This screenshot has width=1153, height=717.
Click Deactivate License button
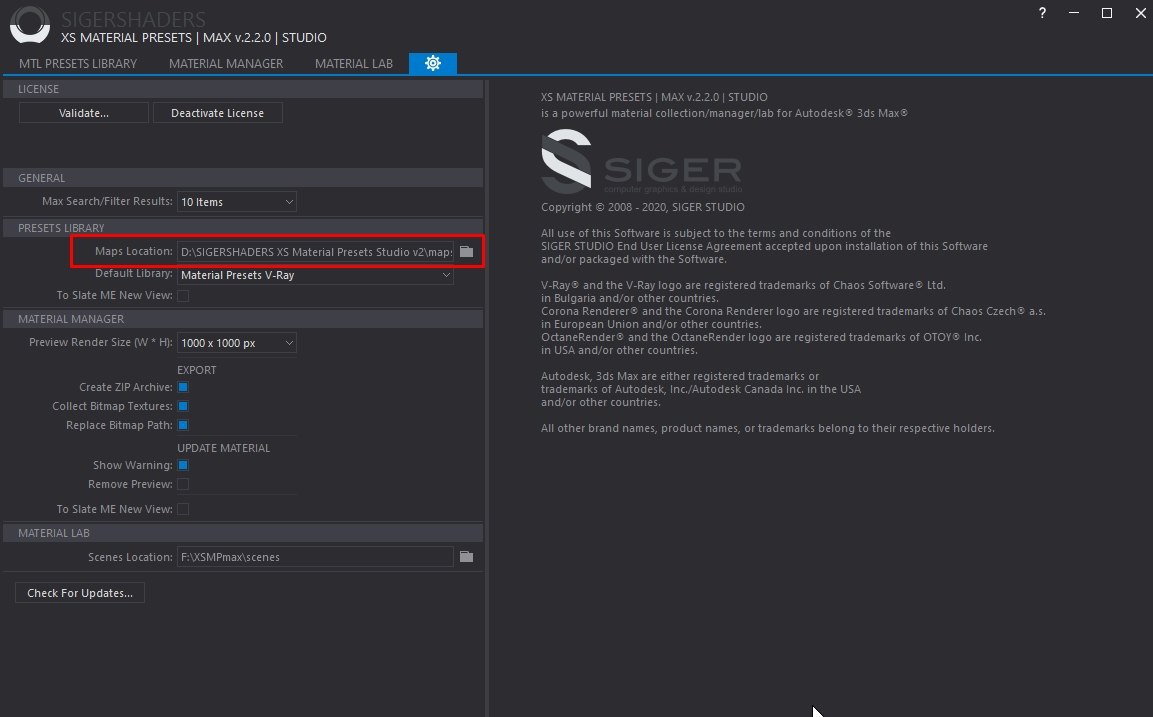click(x=218, y=113)
